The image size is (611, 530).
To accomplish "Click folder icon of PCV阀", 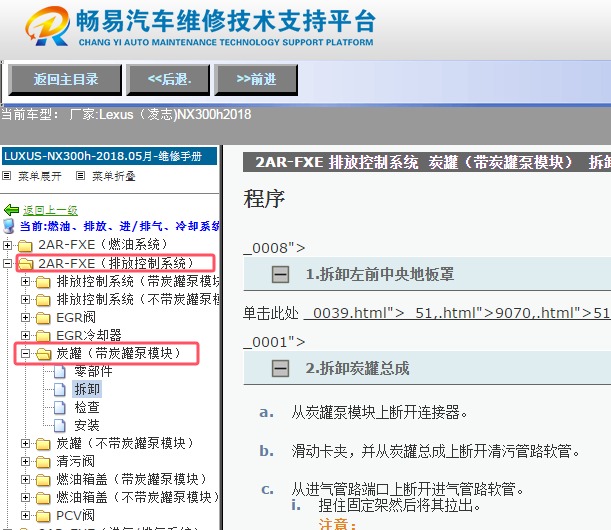I will coord(43,516).
